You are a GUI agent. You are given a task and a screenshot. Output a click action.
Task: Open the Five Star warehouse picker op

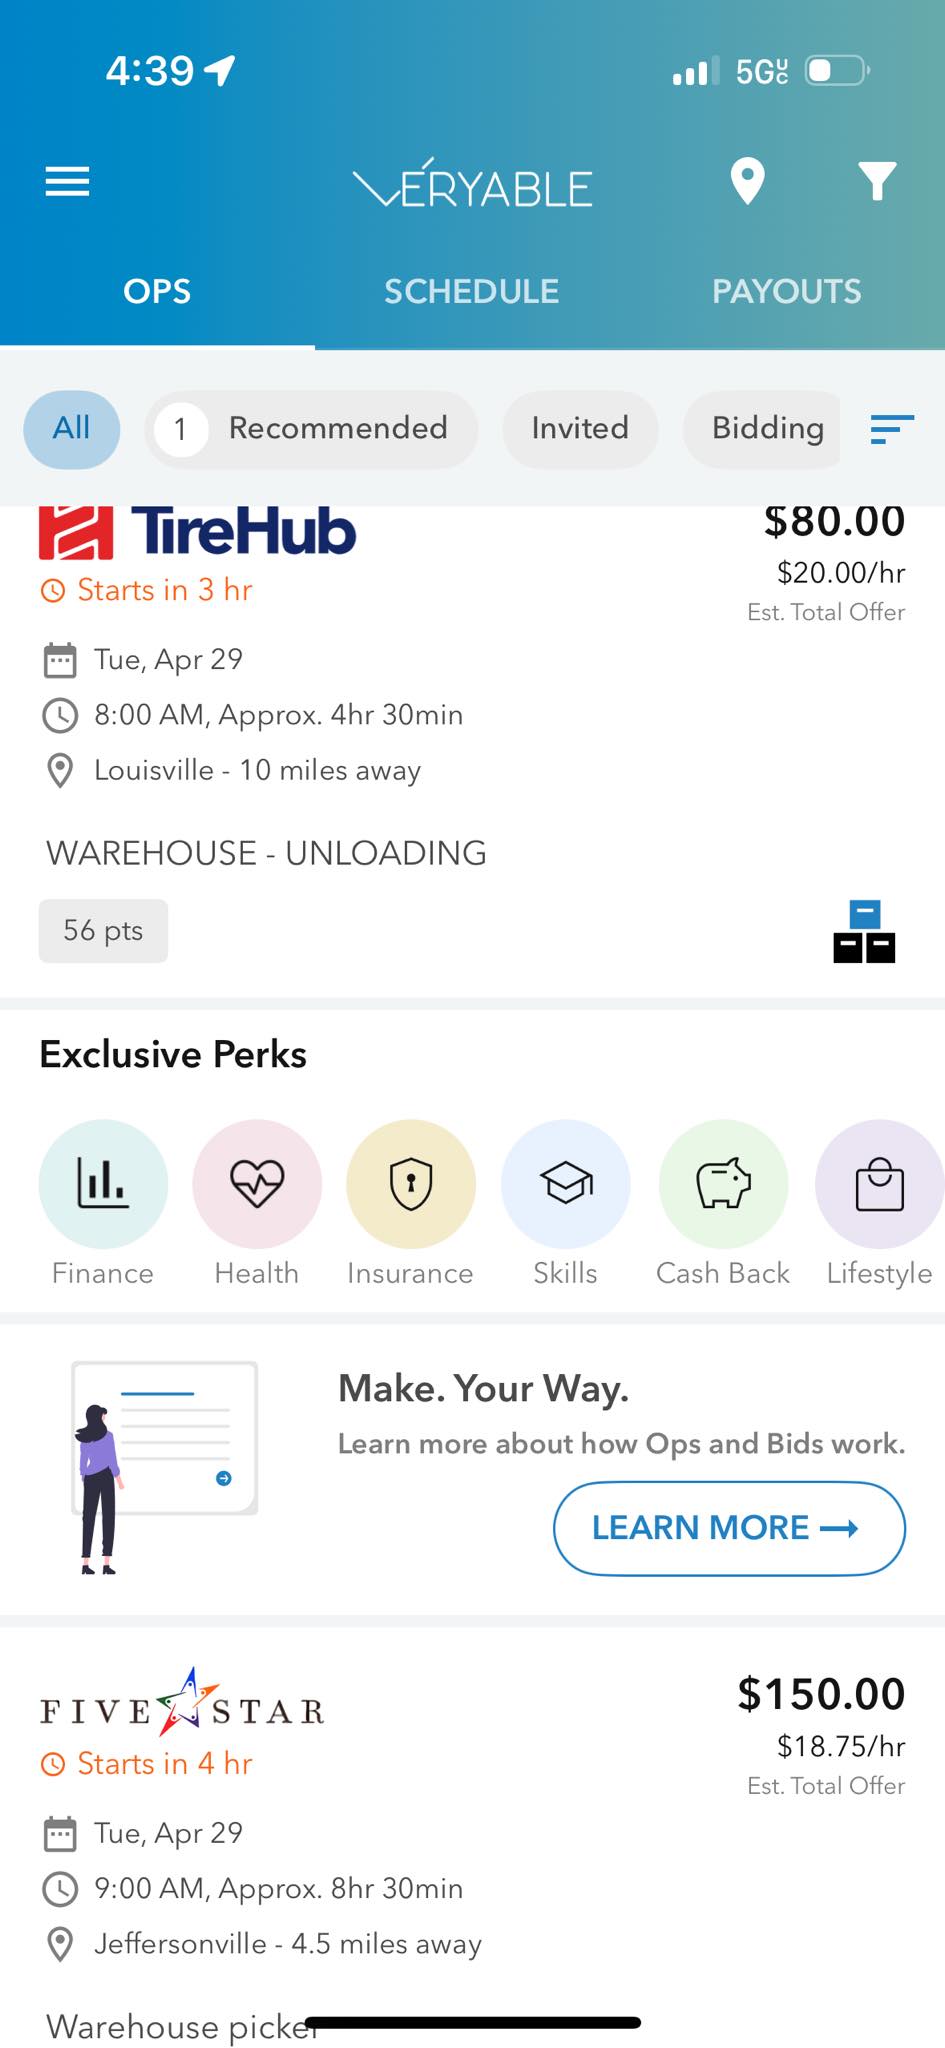[x=472, y=1840]
